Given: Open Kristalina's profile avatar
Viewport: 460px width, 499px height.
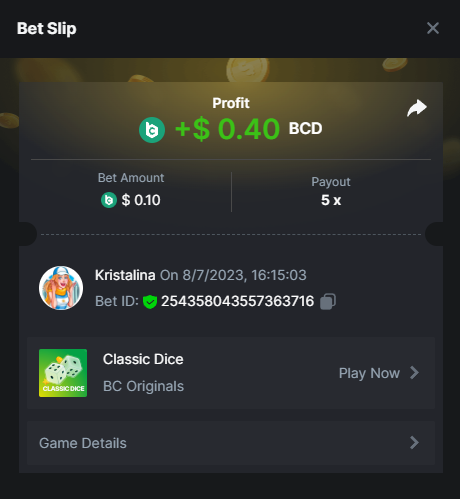Looking at the screenshot, I should (61, 288).
